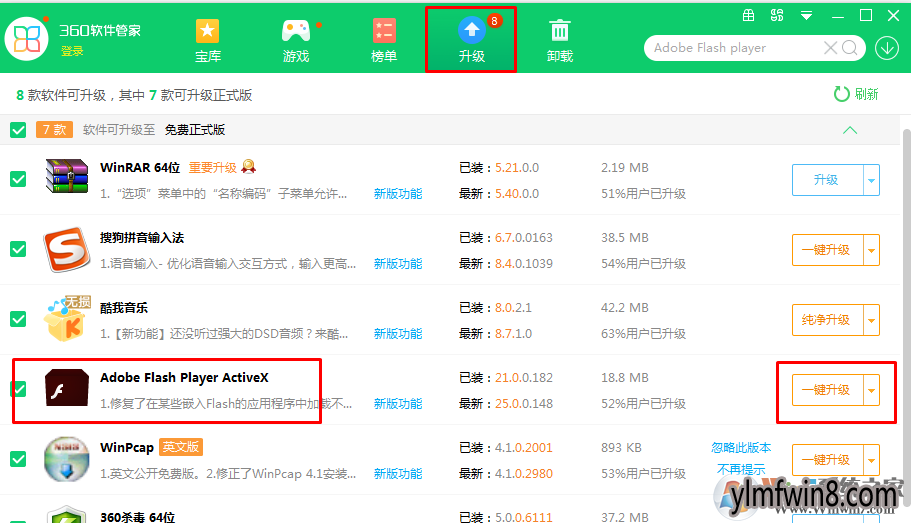Open dropdown arrow beside 搜狗拼音 一键升级 button
911x523 pixels.
(x=871, y=250)
